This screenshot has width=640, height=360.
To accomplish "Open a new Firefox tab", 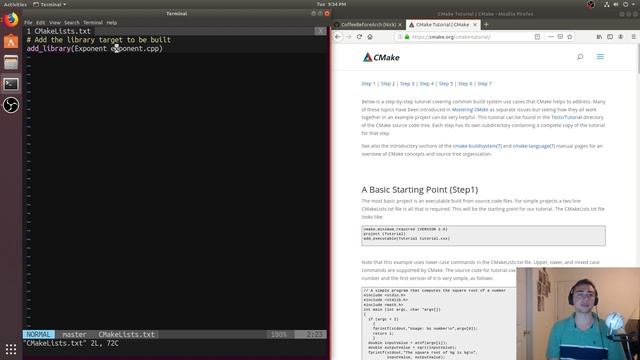I will (x=486, y=24).
